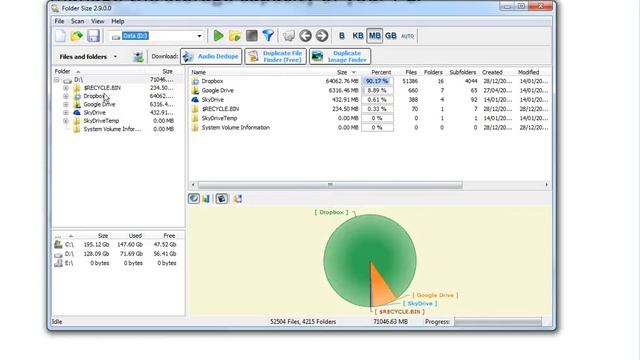Sort file list by Name column header

[x=198, y=72]
